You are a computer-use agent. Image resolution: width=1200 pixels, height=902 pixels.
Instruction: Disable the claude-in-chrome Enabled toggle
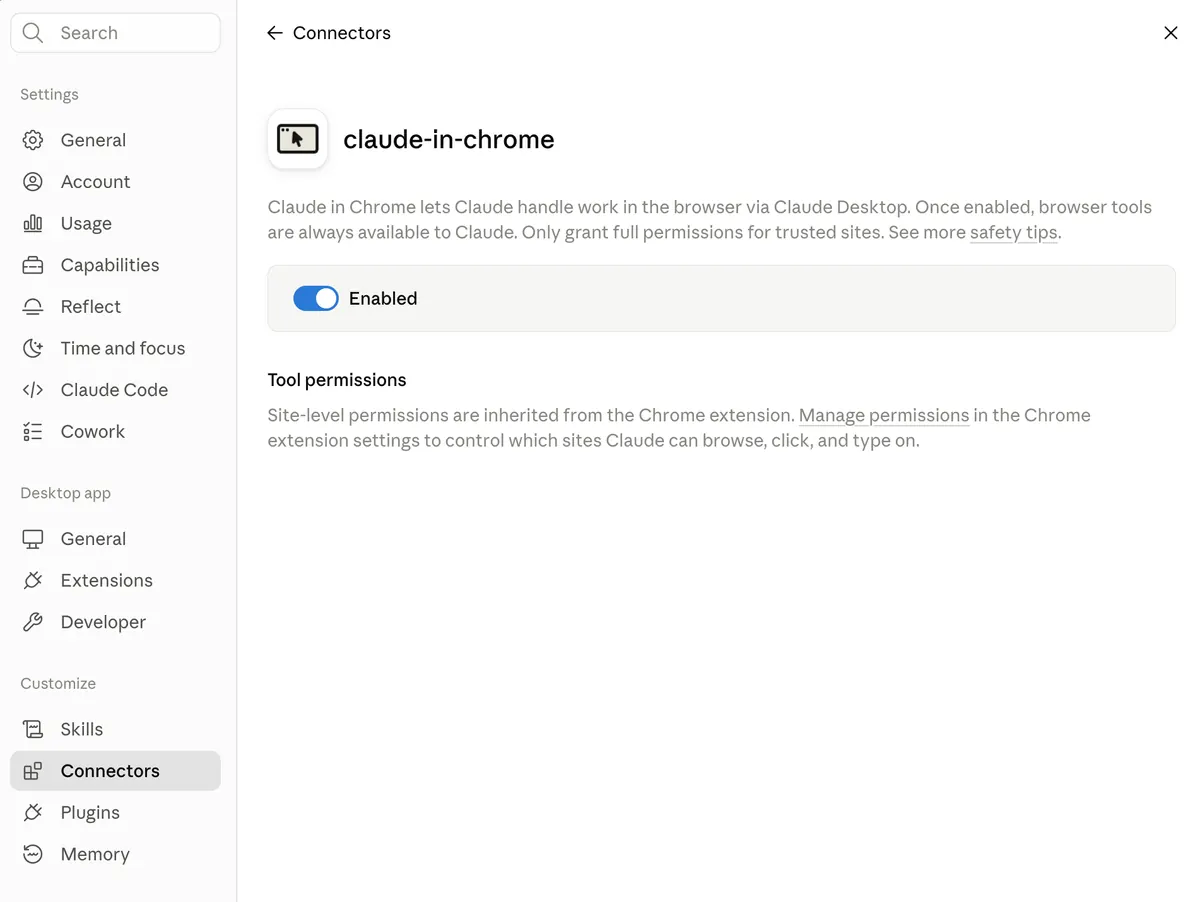316,298
